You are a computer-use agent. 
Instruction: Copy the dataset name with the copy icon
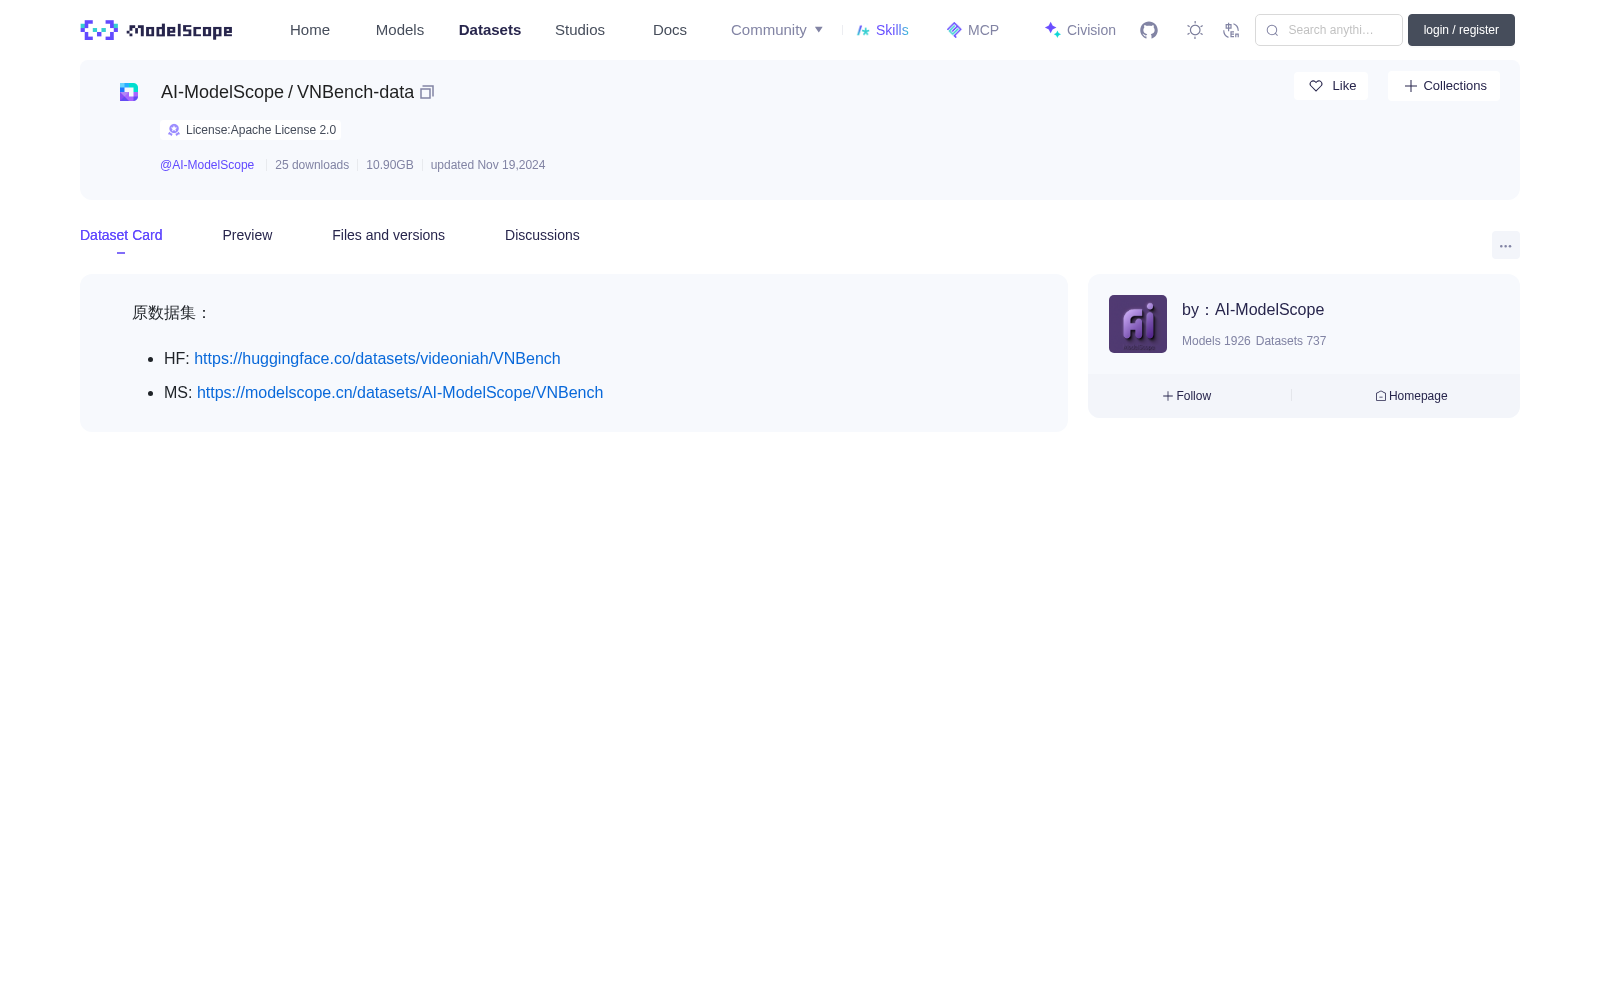point(427,92)
